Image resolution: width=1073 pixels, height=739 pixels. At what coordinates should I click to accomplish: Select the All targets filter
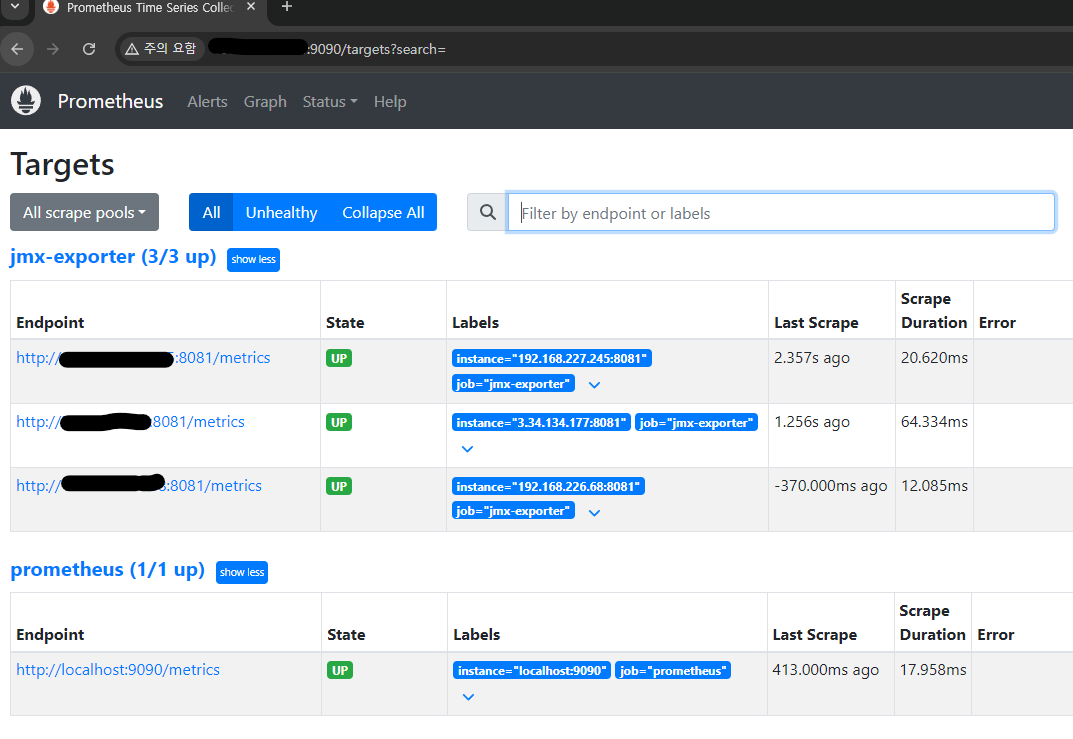coord(211,212)
